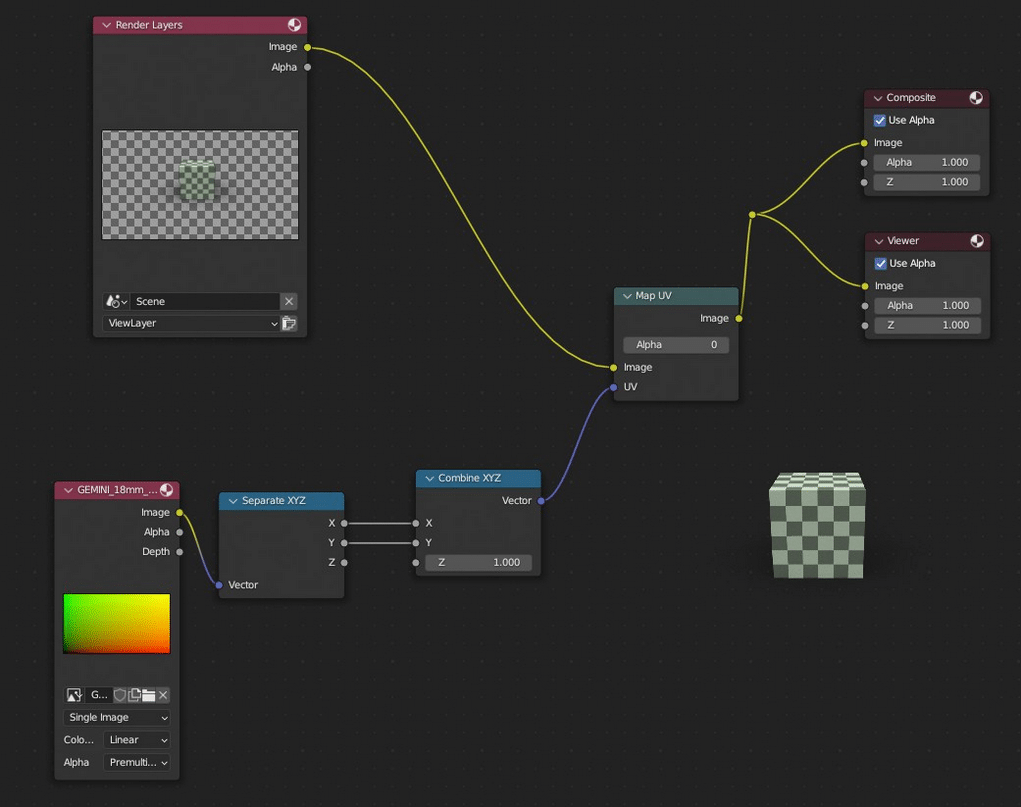This screenshot has width=1021, height=807.
Task: Open the Linear color space dropdown
Action: coord(137,740)
